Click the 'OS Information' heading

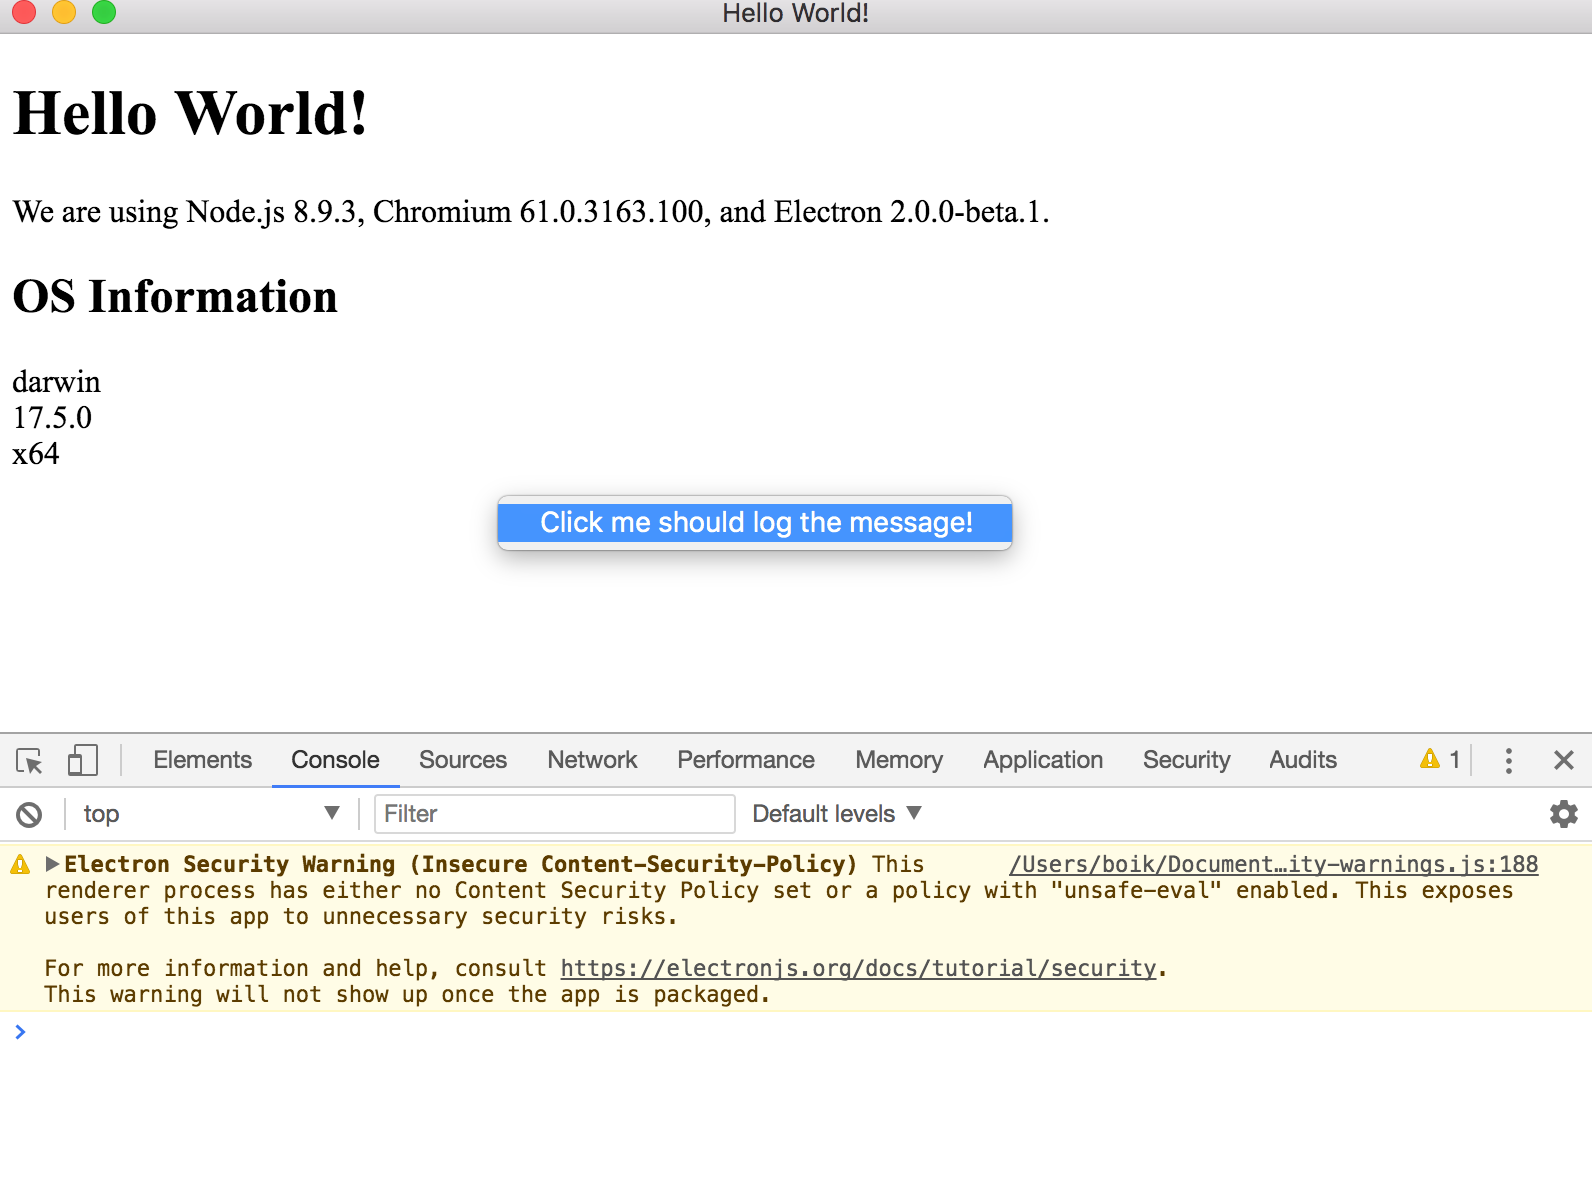click(175, 297)
